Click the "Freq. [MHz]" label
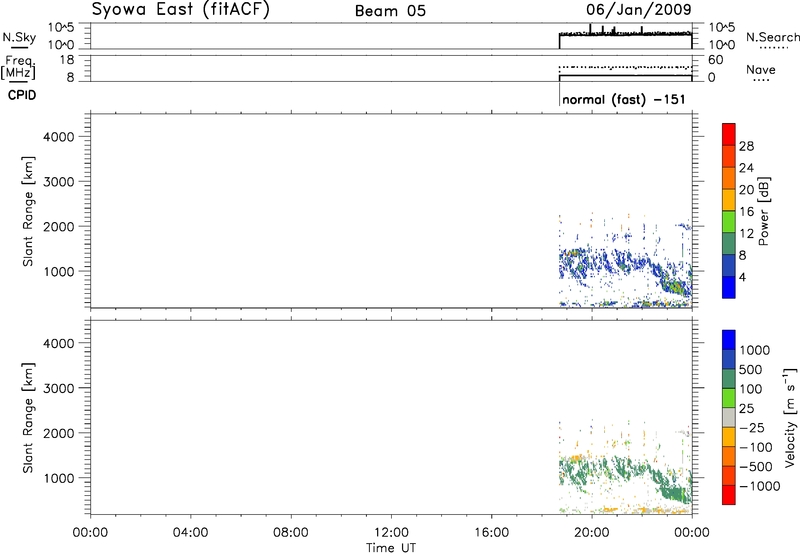Image resolution: width=800 pixels, height=554 pixels. (18, 67)
